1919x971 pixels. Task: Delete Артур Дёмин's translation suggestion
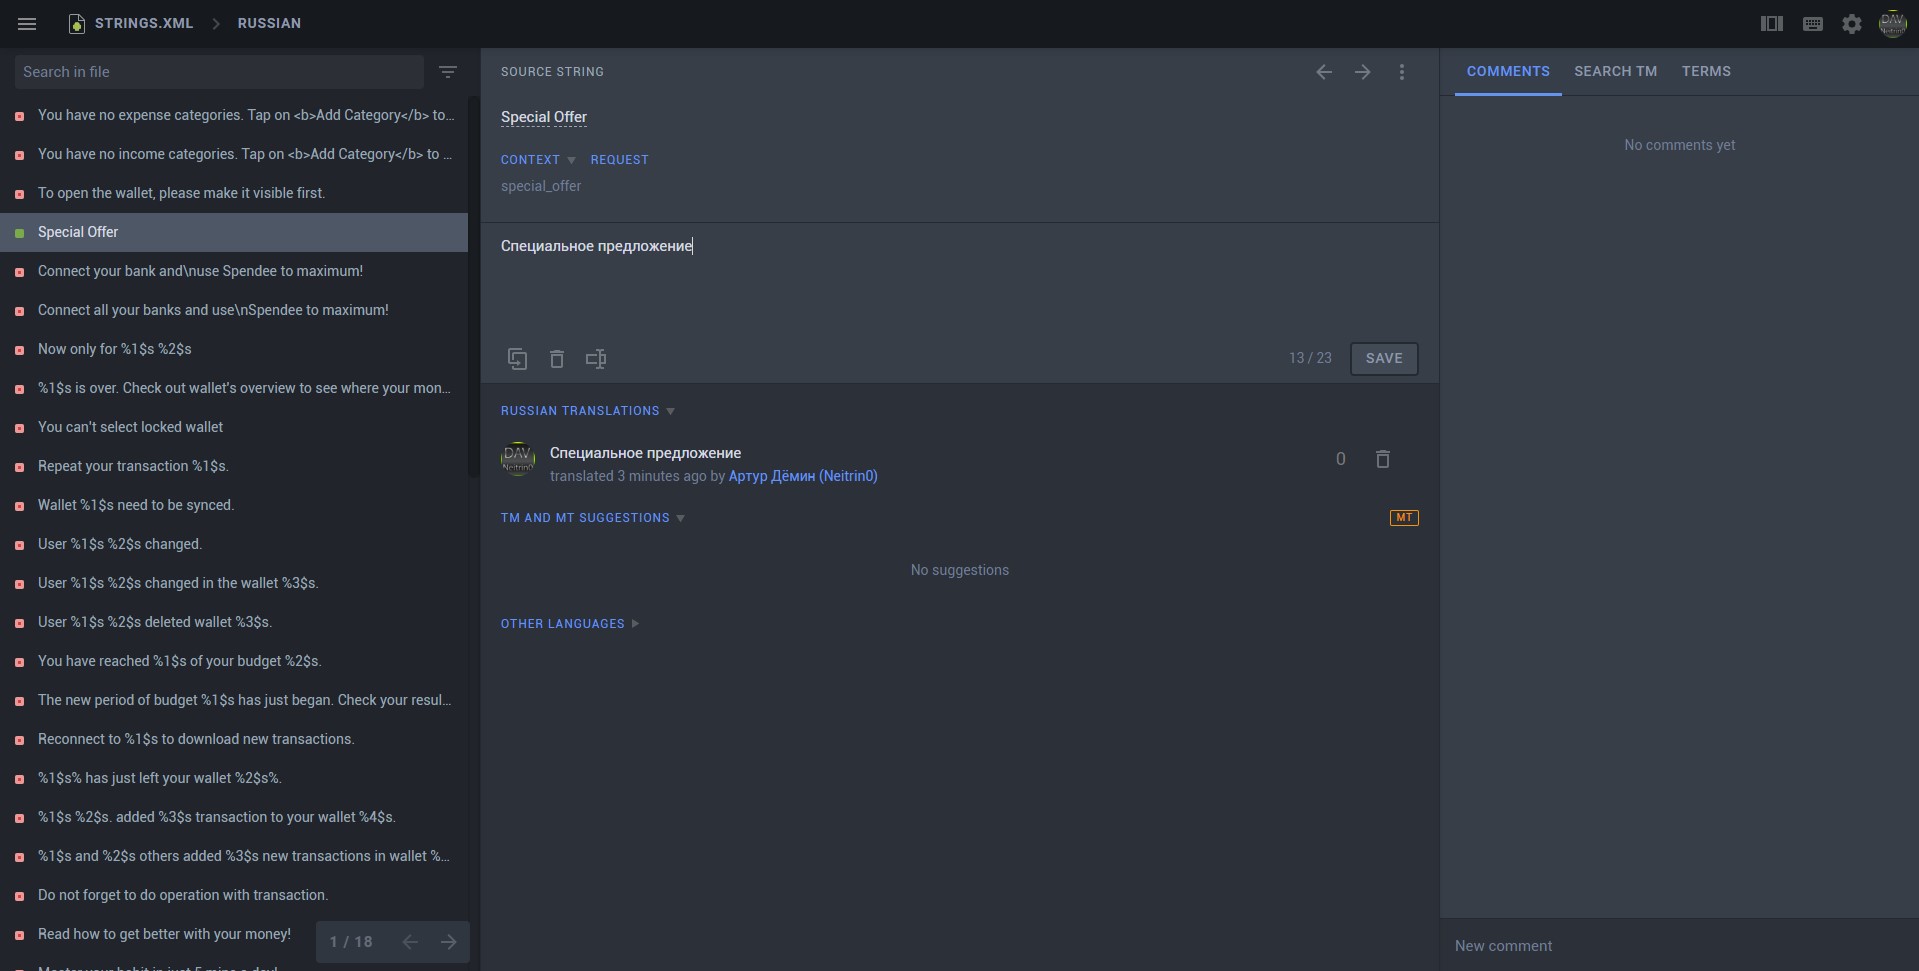point(1382,459)
